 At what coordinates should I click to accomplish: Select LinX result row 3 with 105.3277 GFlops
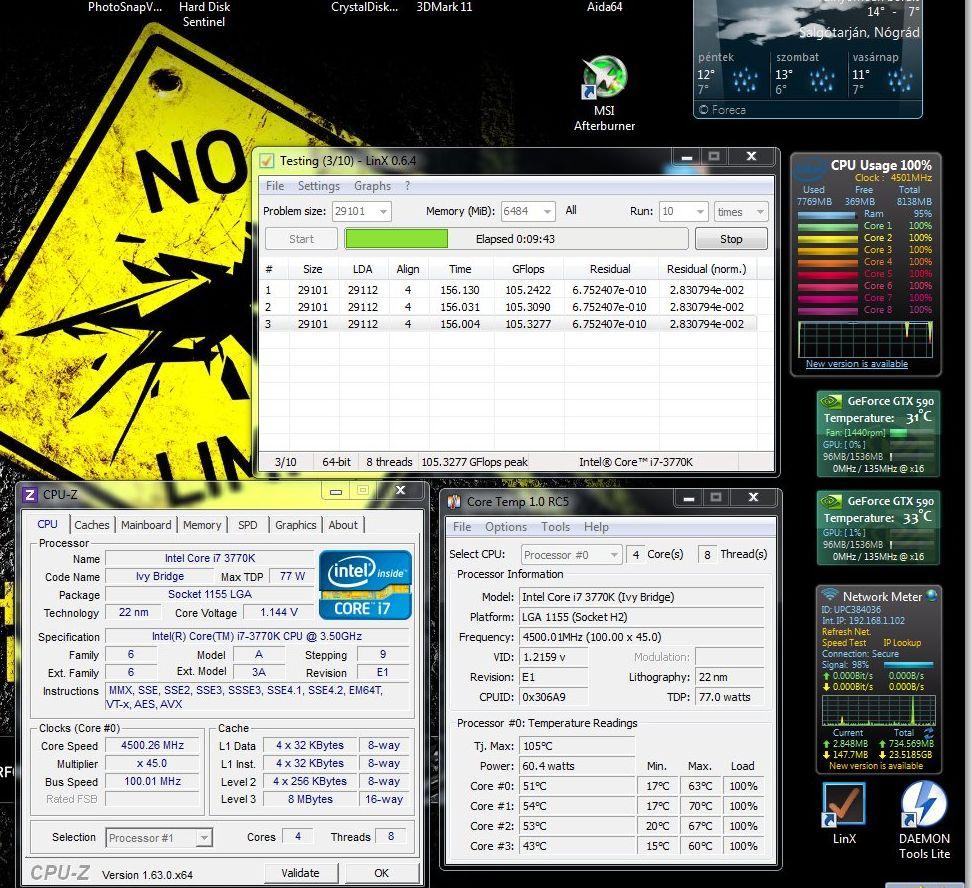pyautogui.click(x=507, y=324)
